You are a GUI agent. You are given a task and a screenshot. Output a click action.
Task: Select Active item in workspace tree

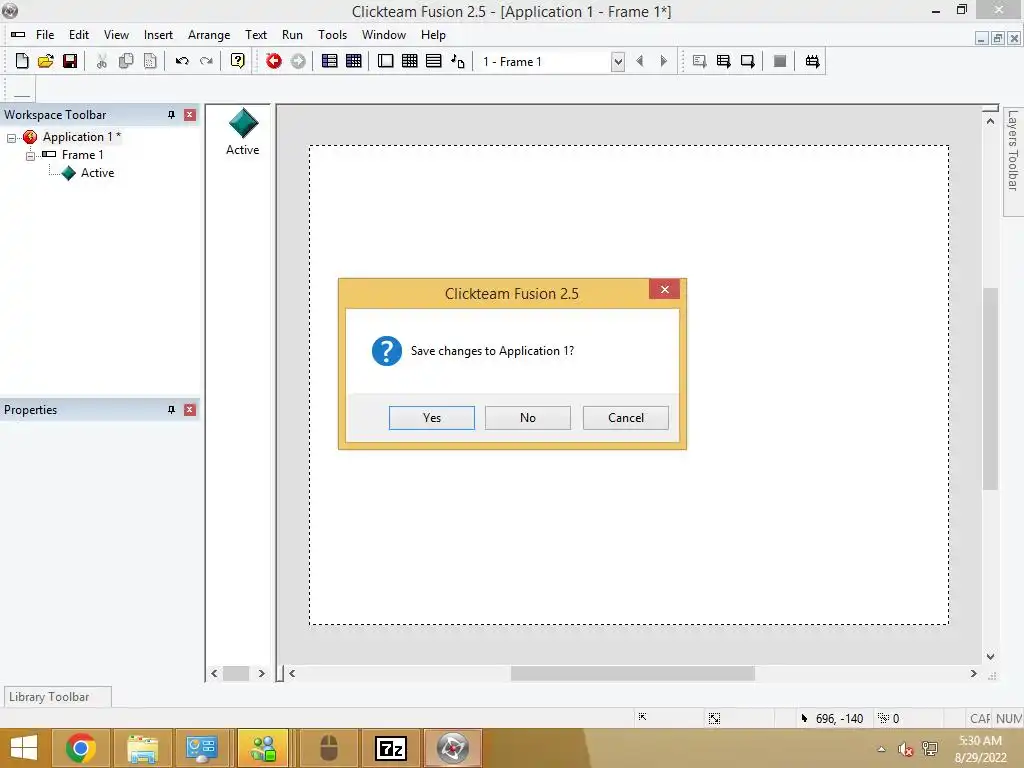coord(97,173)
